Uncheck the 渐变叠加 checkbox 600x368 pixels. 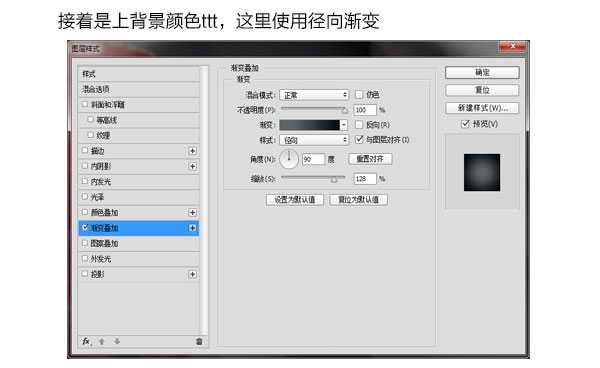click(85, 228)
